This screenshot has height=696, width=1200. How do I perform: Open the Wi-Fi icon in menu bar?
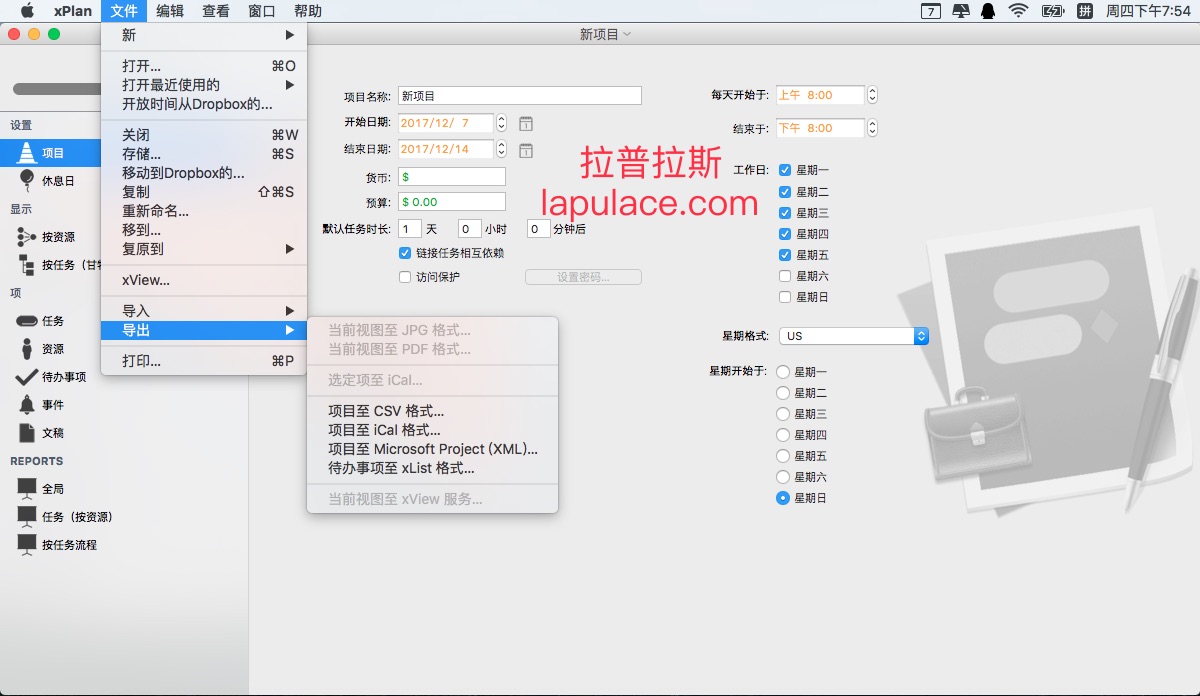(x=1018, y=11)
